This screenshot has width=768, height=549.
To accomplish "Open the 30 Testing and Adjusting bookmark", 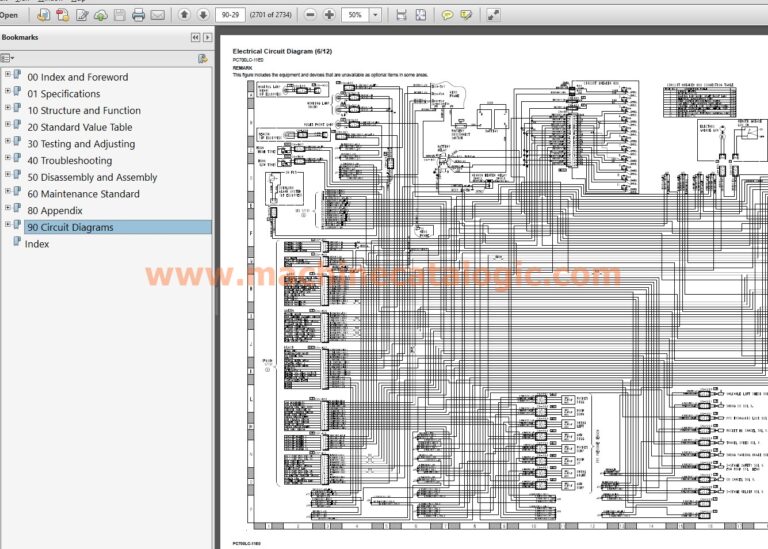I will click(x=81, y=144).
